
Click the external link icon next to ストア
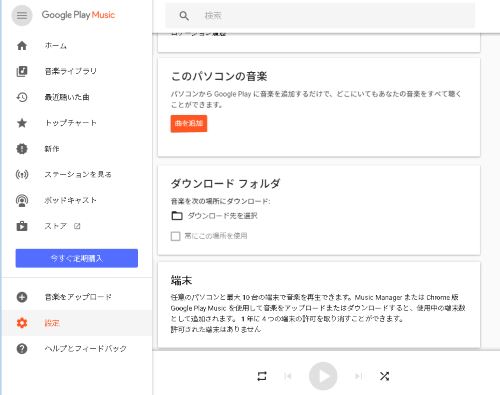pyautogui.click(x=77, y=226)
